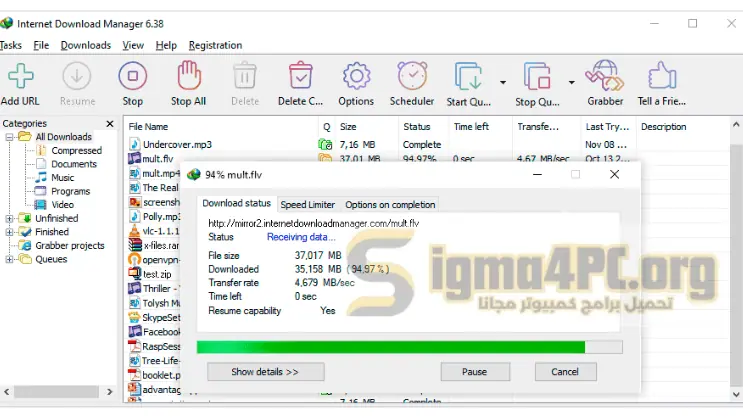Viewport: 743px width, 418px height.
Task: Stop the current download via Stop icon
Action: 133,76
